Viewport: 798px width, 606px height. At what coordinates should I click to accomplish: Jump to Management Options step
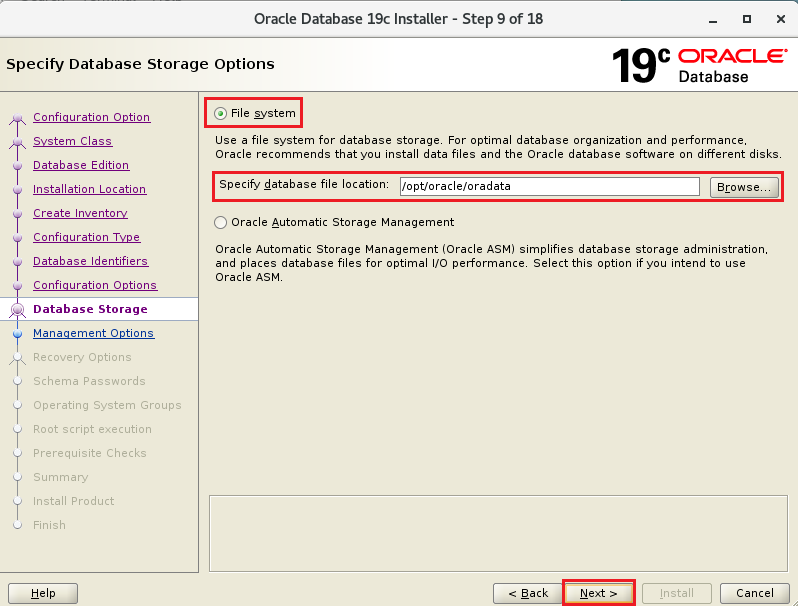(94, 333)
